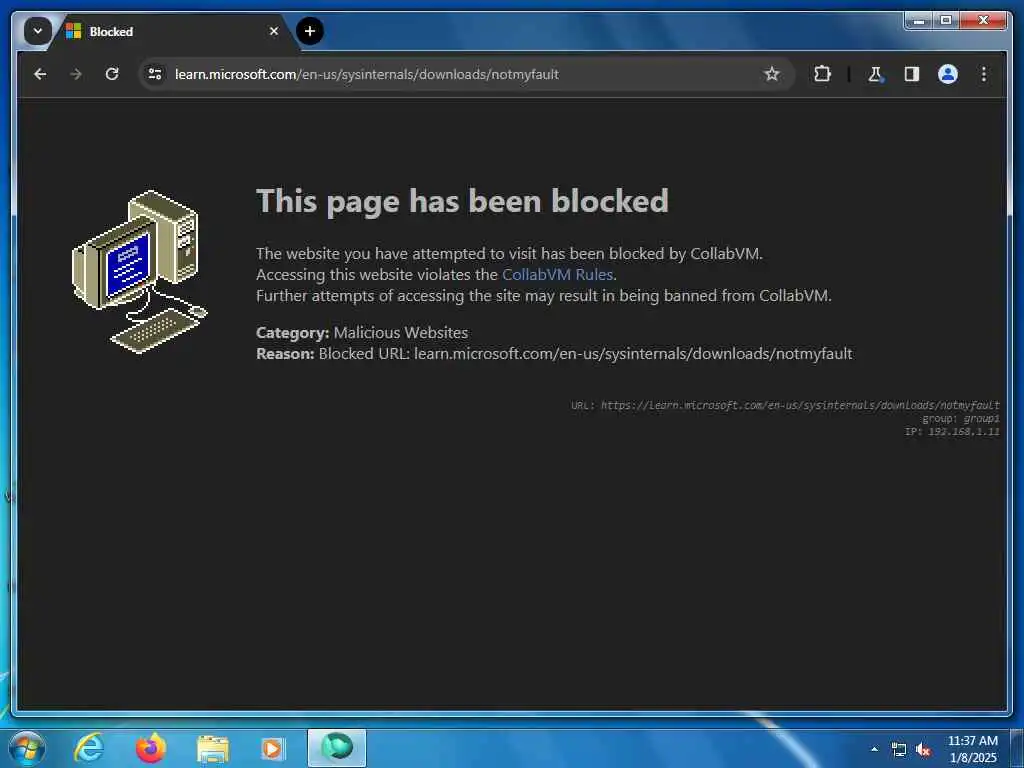Close the browser window
Viewport: 1024px width, 768px height.
click(983, 20)
